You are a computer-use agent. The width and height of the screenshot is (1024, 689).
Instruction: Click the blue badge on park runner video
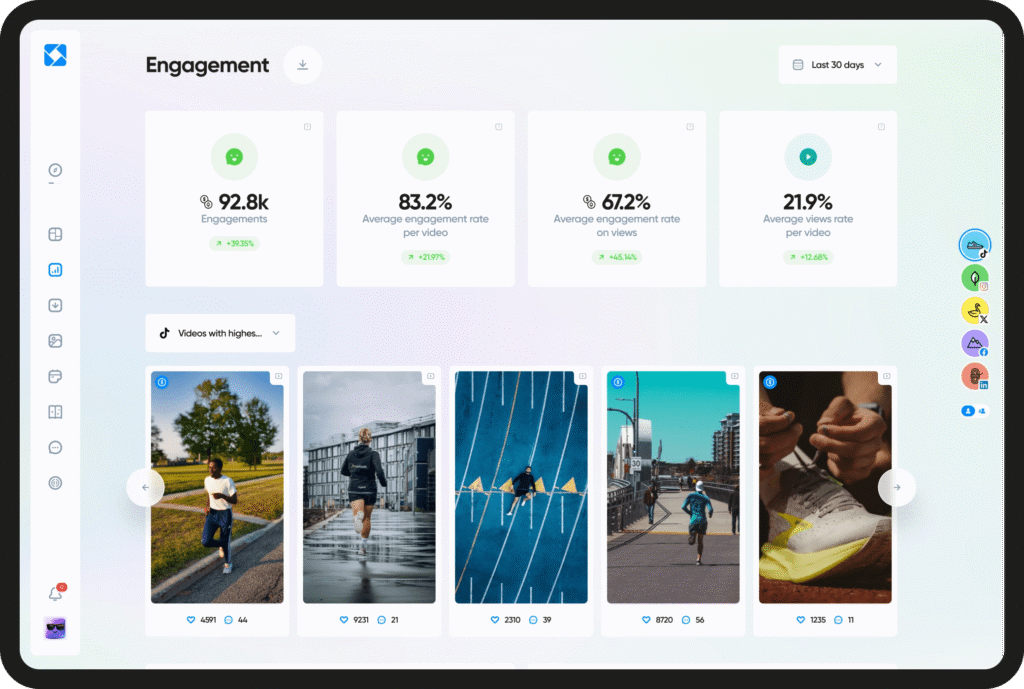[162, 382]
